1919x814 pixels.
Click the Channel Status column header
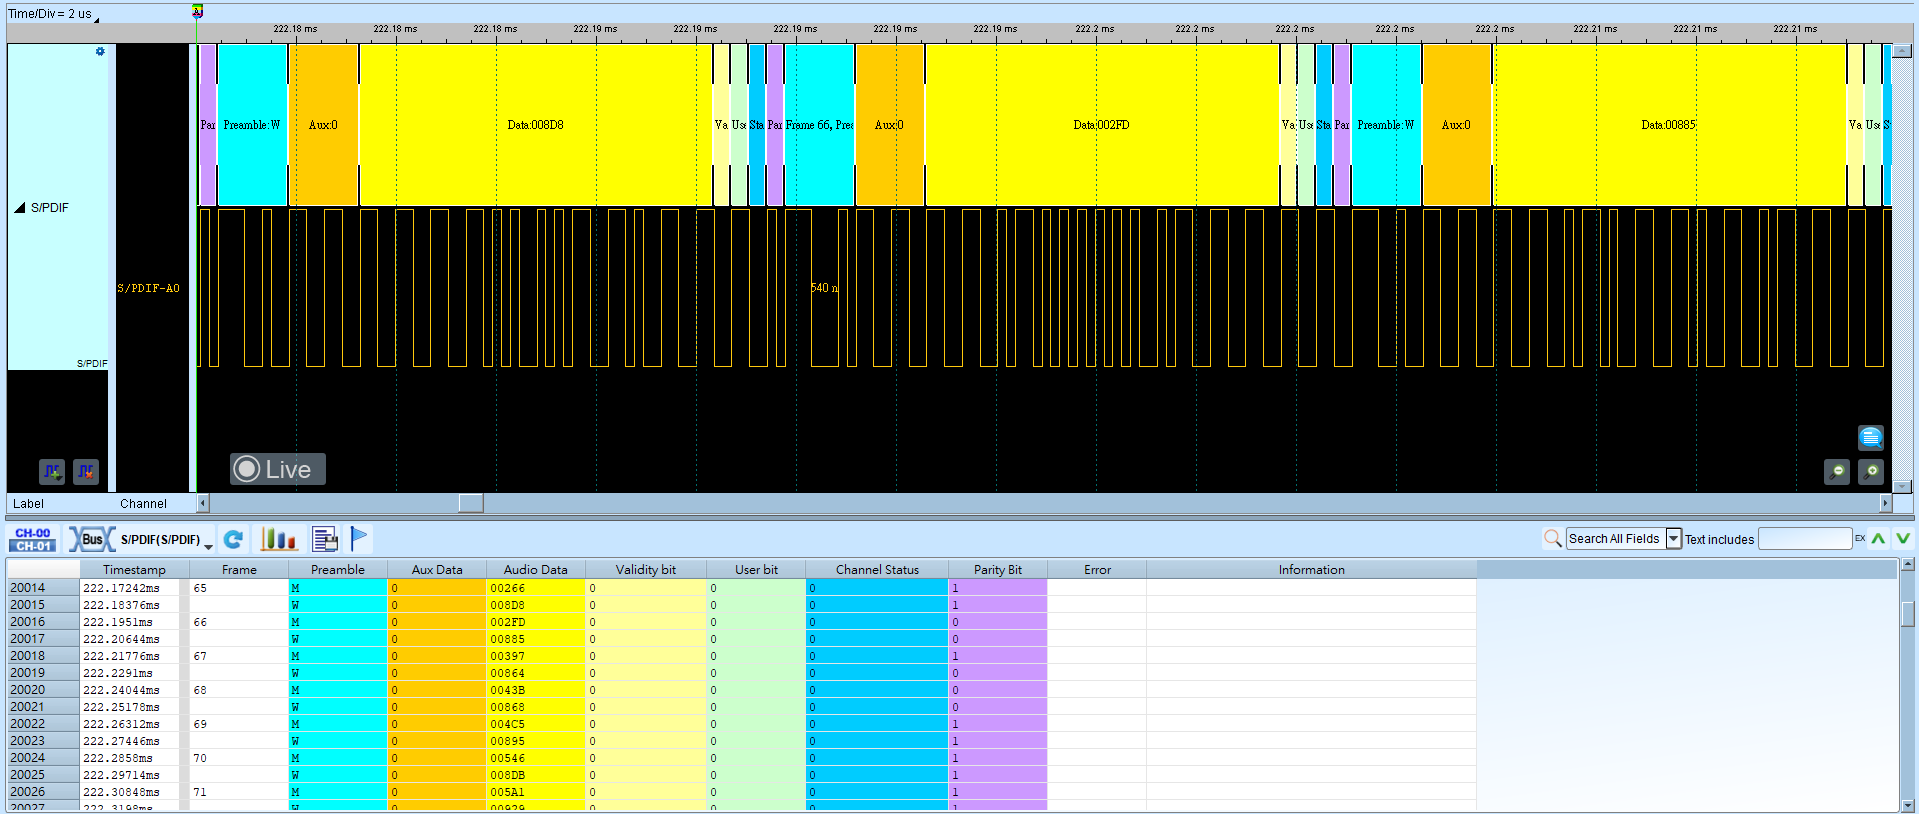(x=877, y=570)
